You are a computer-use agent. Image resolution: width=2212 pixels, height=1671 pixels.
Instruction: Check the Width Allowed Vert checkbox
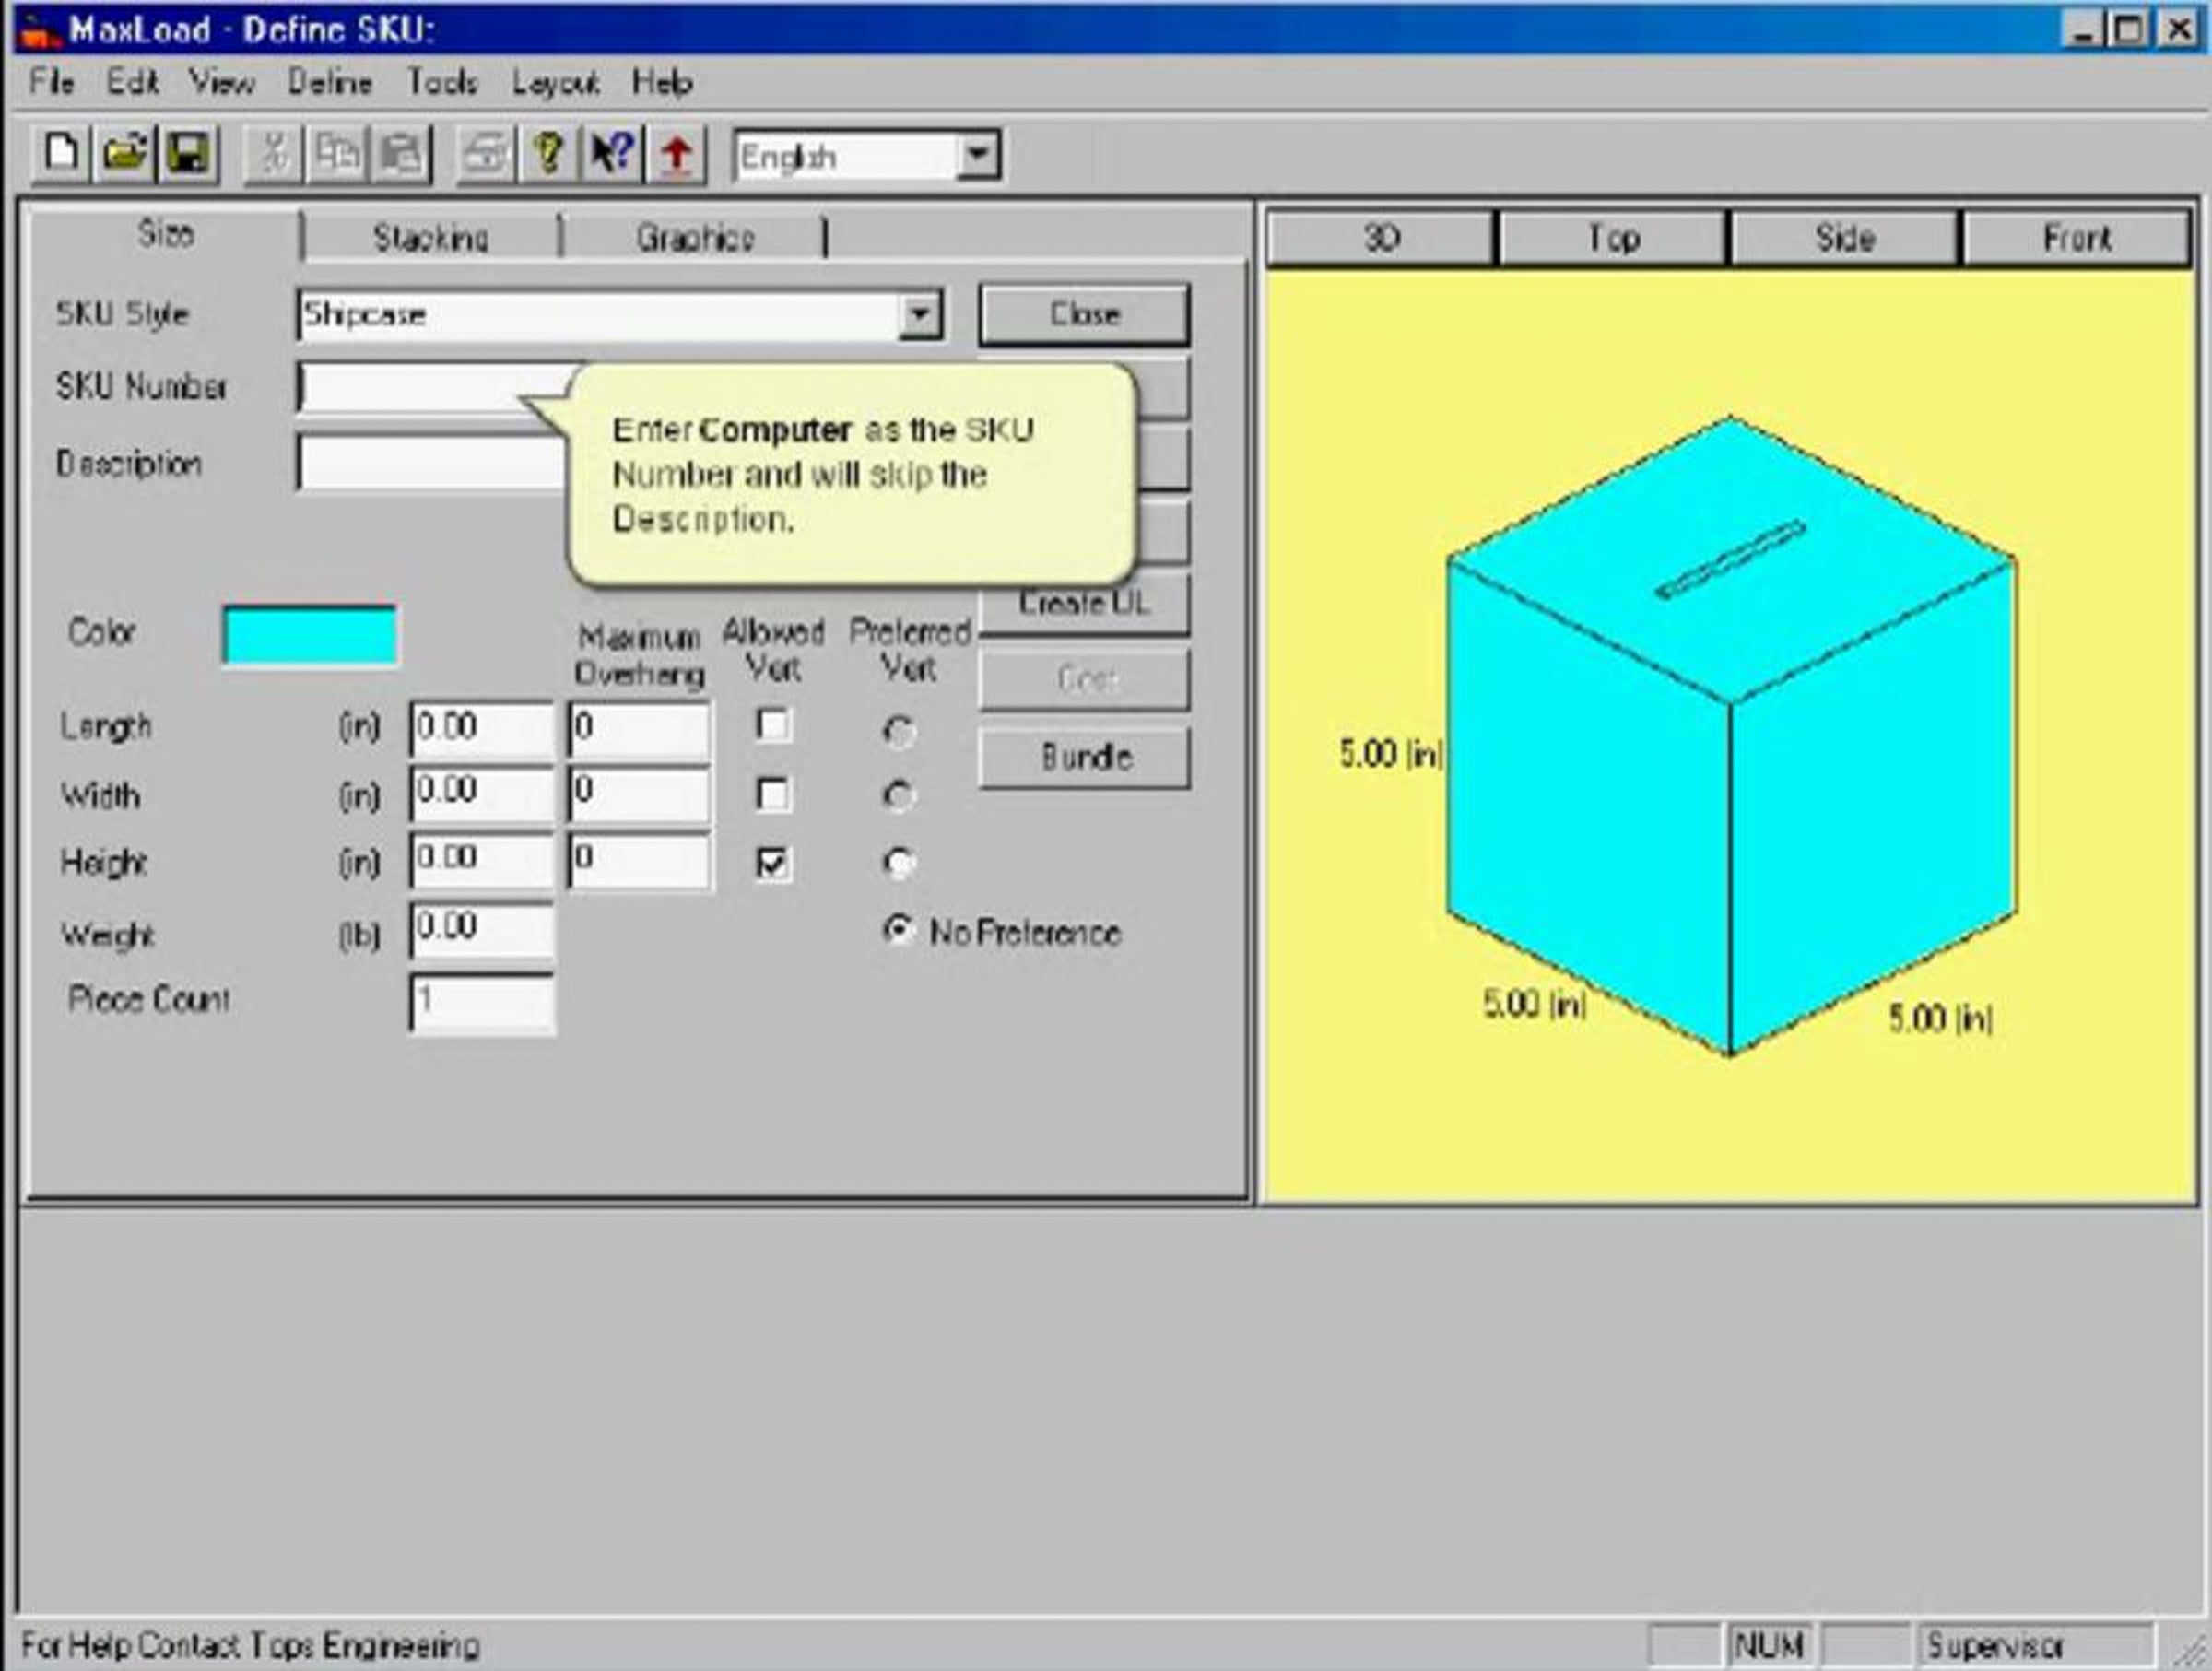click(773, 795)
